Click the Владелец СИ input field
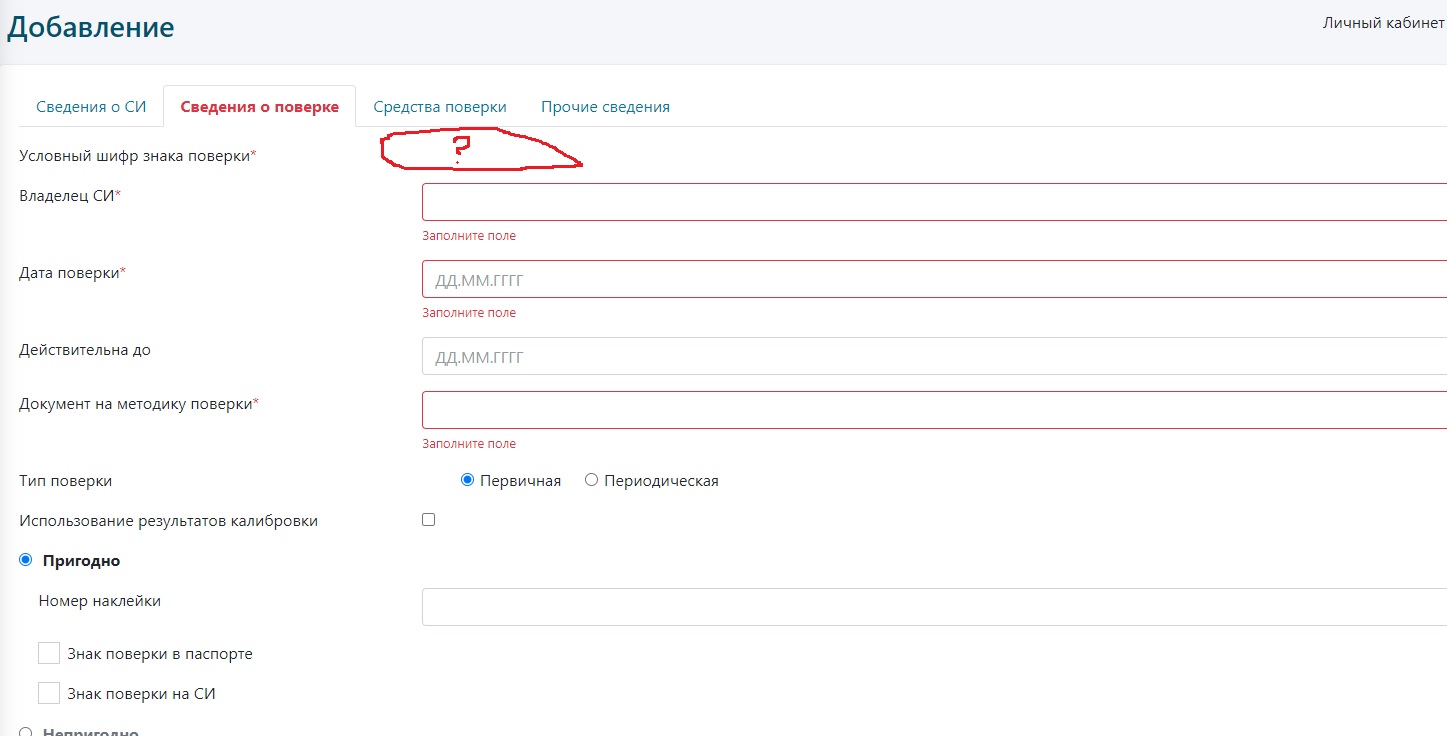This screenshot has height=736, width=1447. coord(934,202)
